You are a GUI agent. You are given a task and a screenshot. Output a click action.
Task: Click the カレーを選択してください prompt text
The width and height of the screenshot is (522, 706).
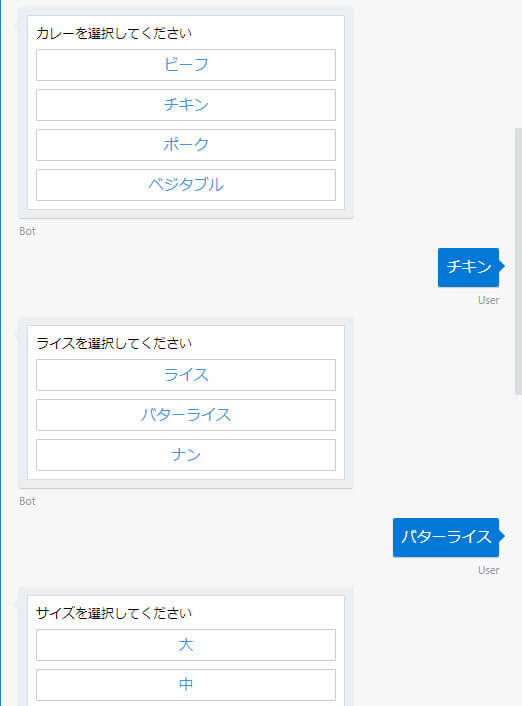(x=114, y=33)
